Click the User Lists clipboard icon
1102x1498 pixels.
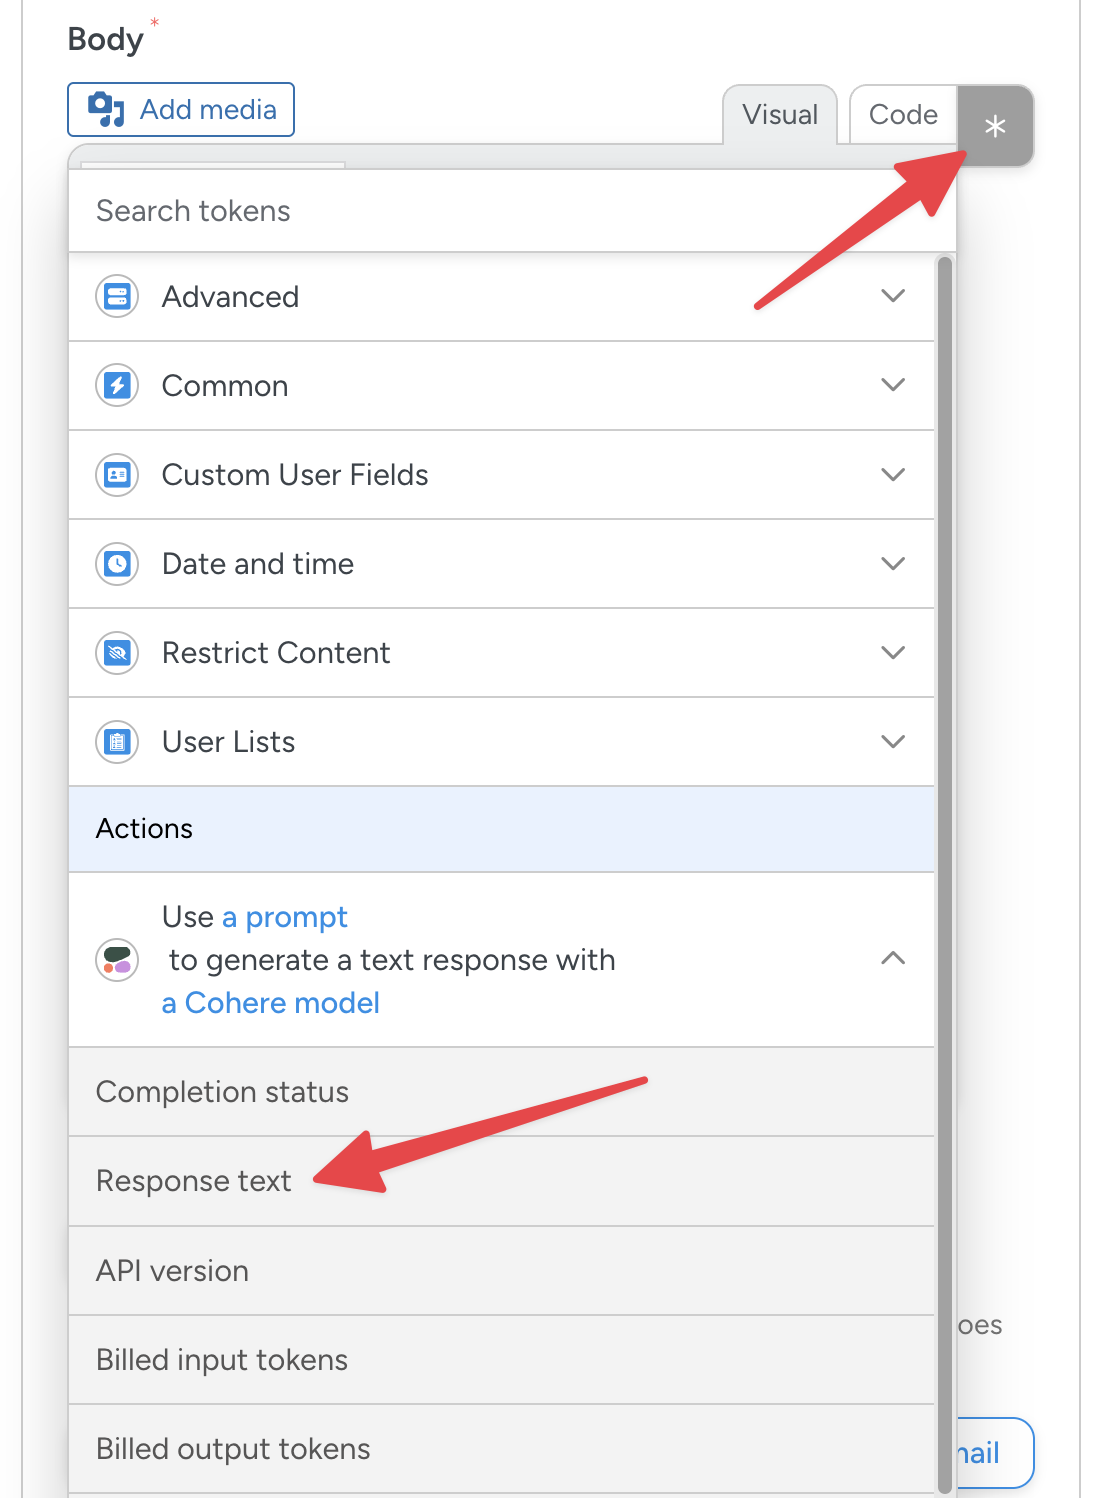[x=117, y=742]
